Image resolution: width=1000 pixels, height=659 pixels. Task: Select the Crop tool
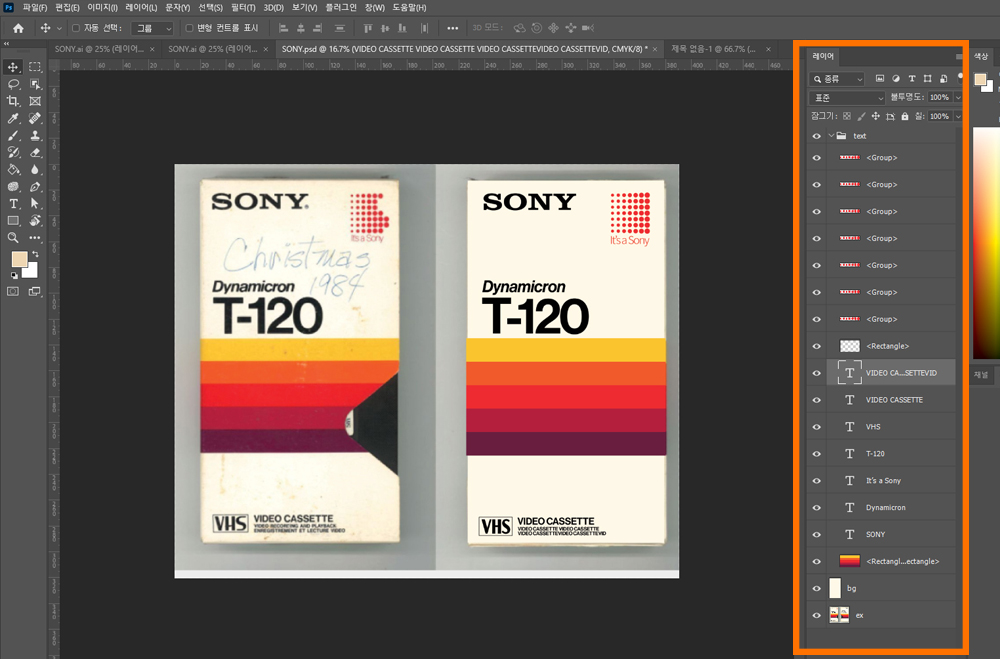click(13, 101)
